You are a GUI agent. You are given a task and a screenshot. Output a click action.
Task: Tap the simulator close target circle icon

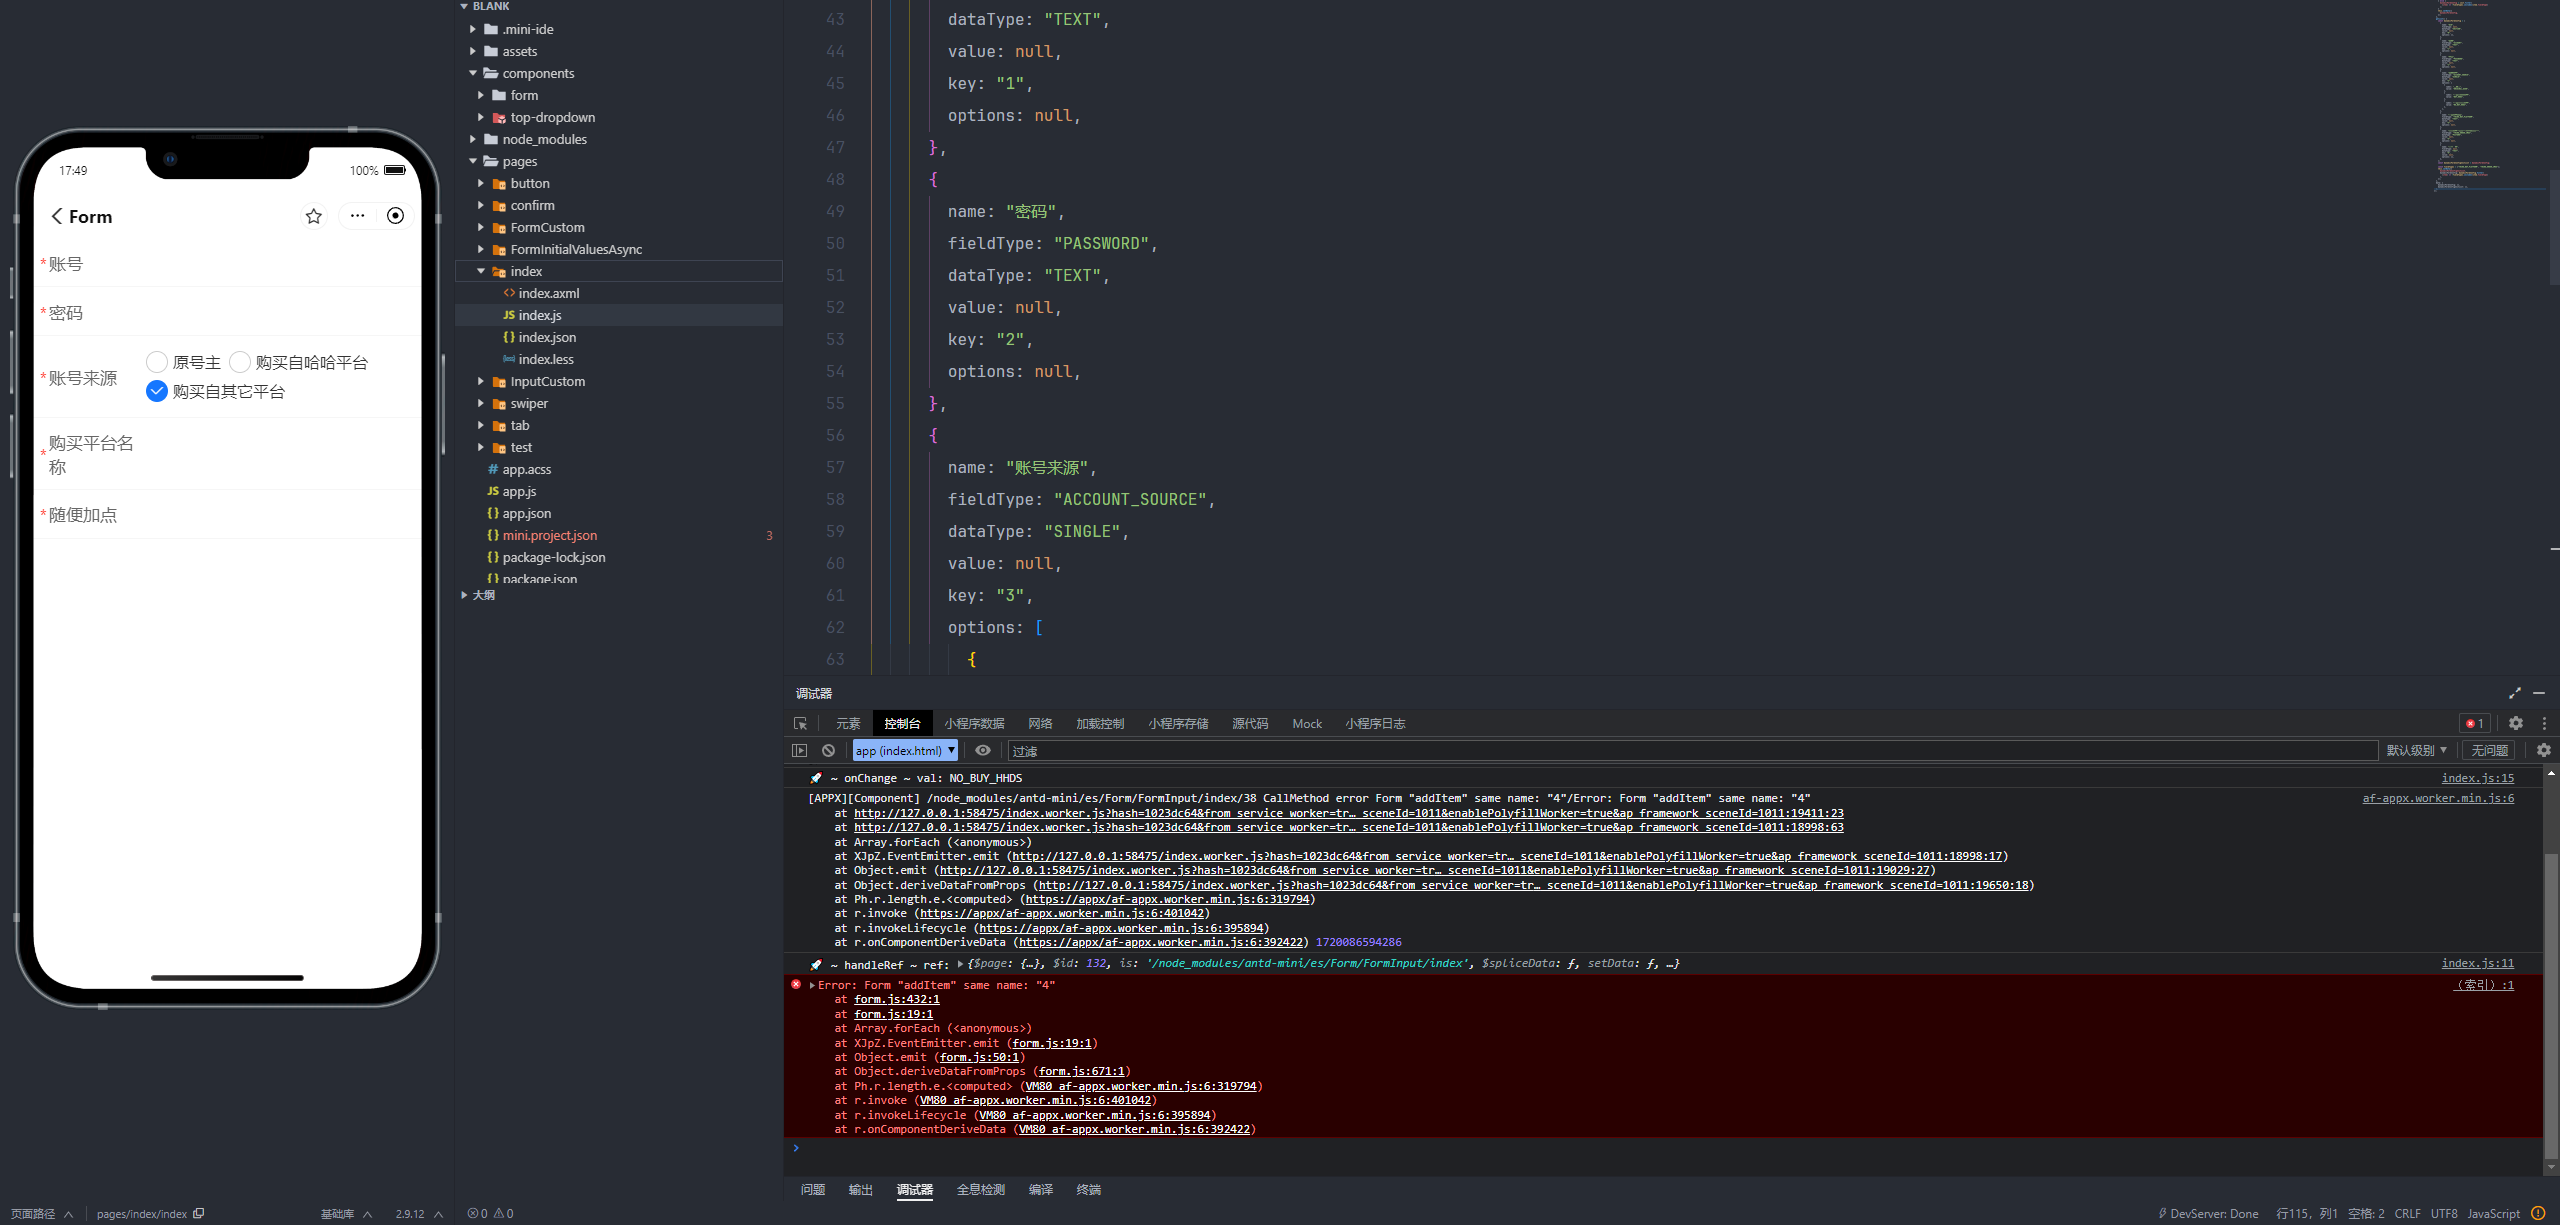click(x=396, y=216)
